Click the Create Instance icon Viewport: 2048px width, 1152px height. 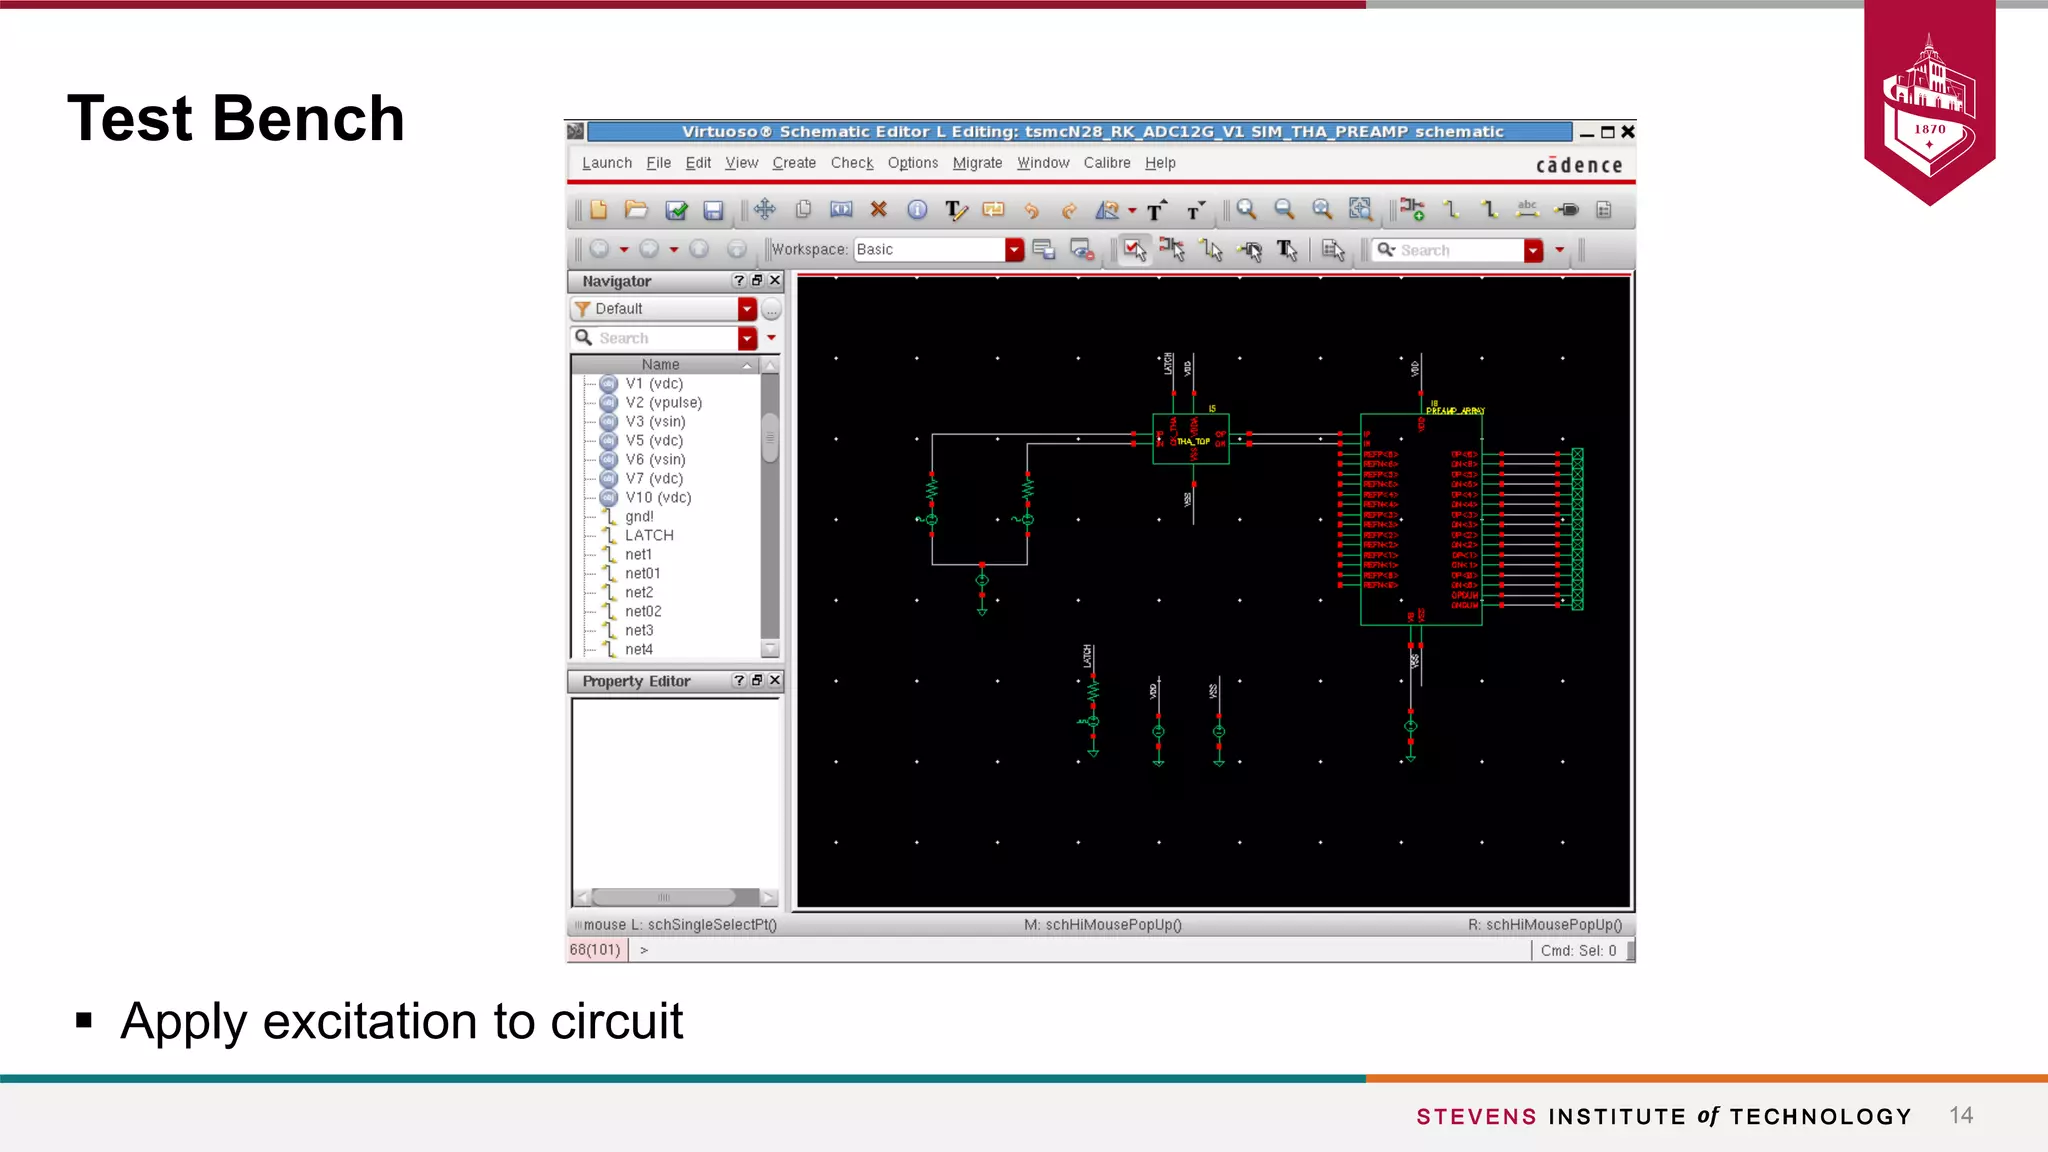(1412, 209)
